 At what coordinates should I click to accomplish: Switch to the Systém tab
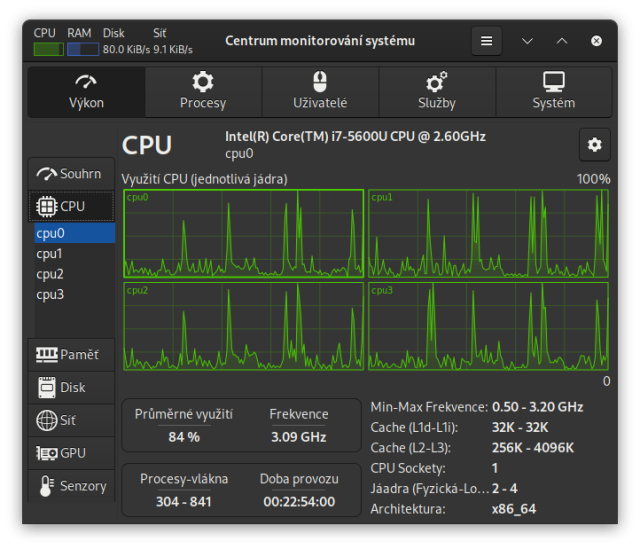[554, 92]
